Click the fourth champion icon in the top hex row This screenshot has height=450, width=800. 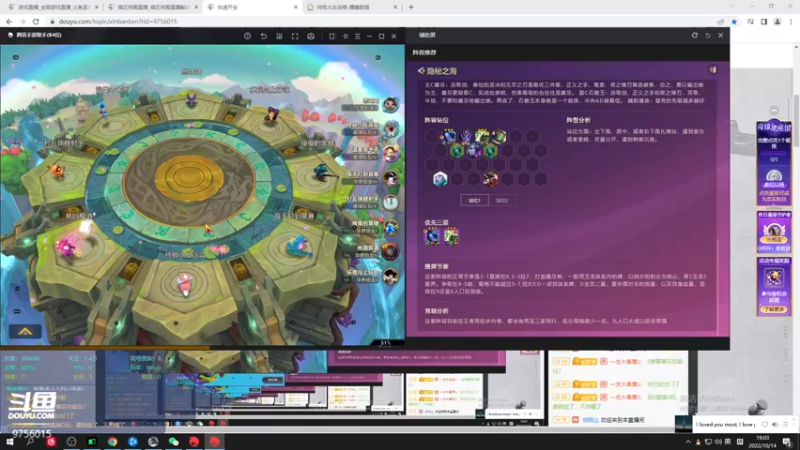499,136
